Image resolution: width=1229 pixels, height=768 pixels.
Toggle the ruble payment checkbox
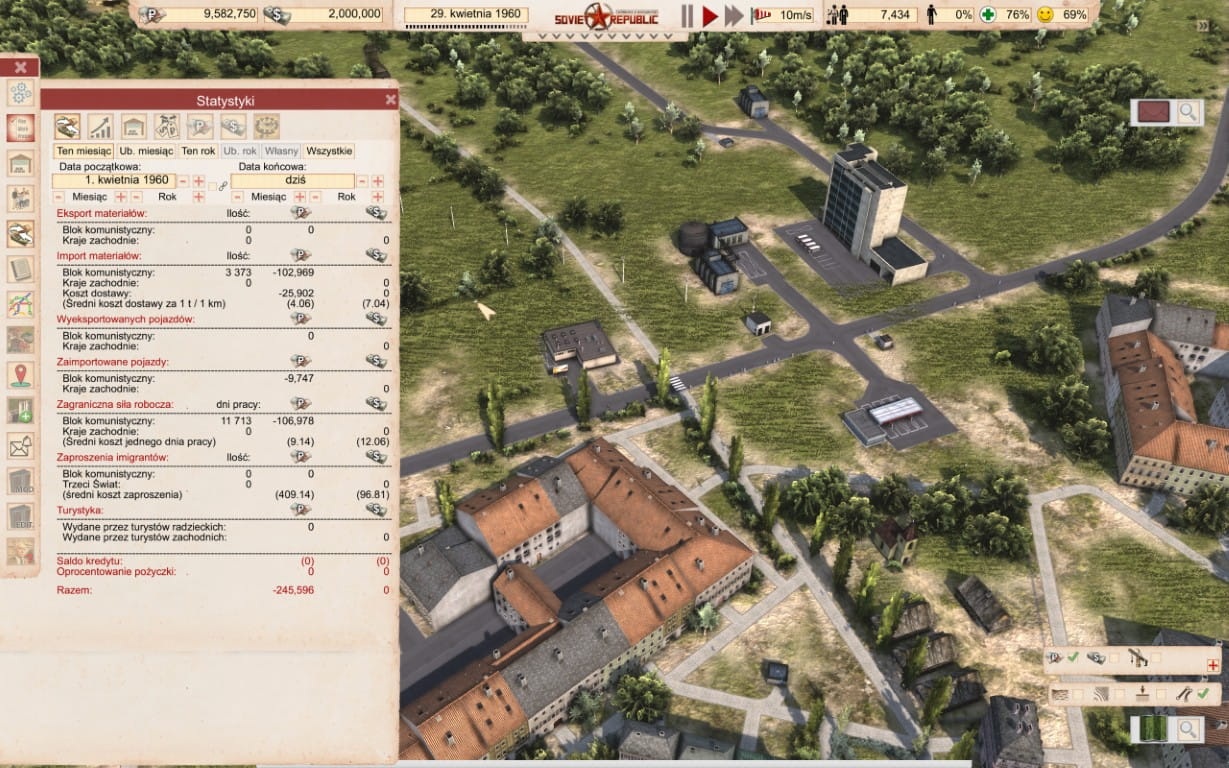point(1072,657)
